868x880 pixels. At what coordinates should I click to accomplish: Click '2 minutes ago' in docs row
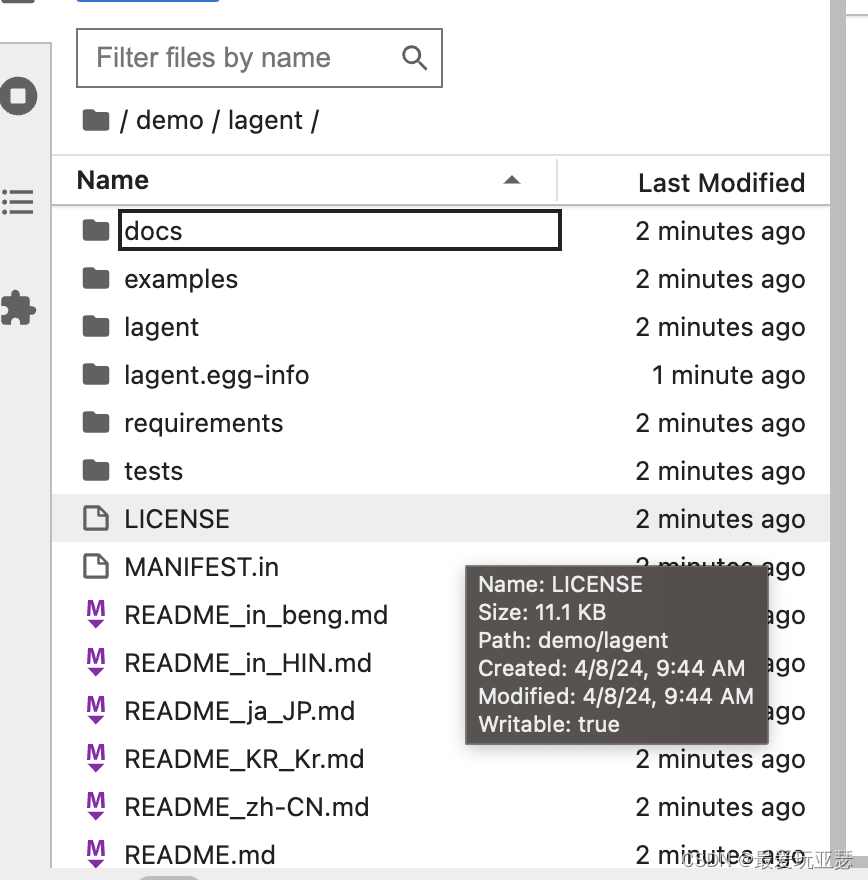pos(720,231)
